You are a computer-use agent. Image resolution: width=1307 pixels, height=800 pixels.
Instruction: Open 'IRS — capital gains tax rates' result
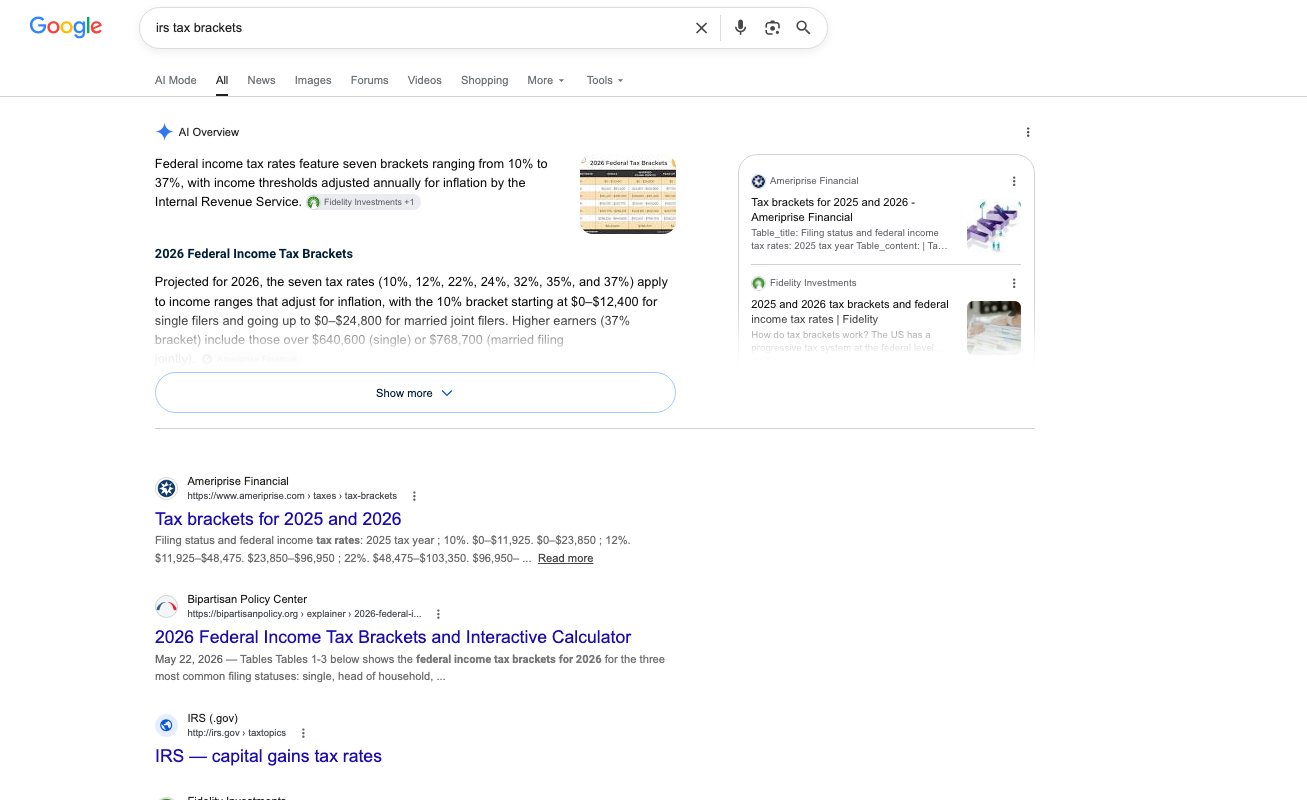(x=268, y=756)
